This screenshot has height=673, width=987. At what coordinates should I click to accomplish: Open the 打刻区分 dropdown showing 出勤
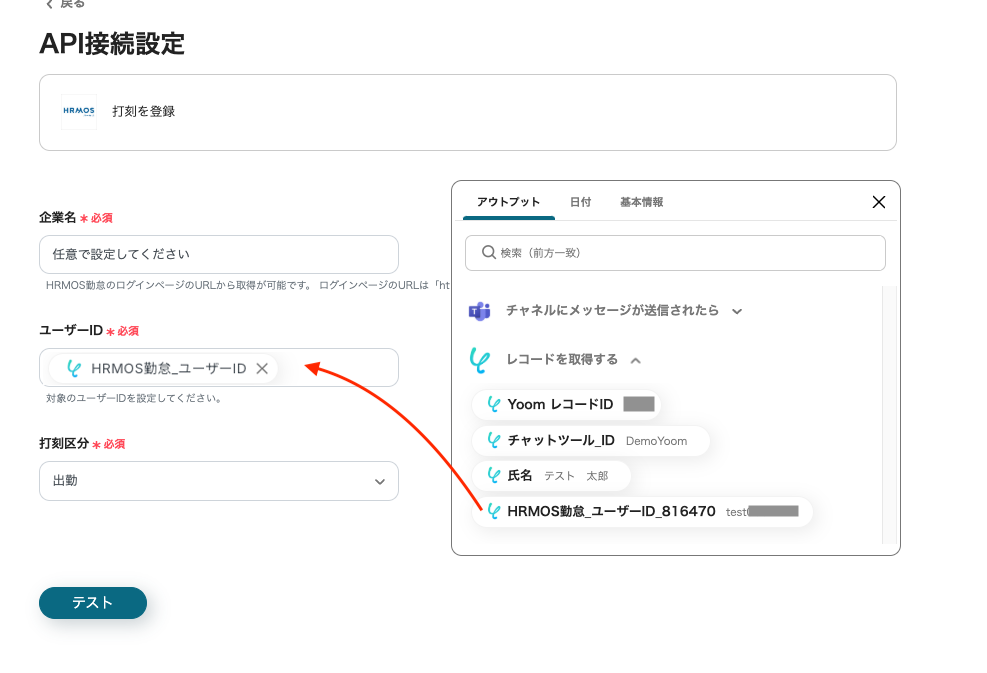click(x=218, y=481)
